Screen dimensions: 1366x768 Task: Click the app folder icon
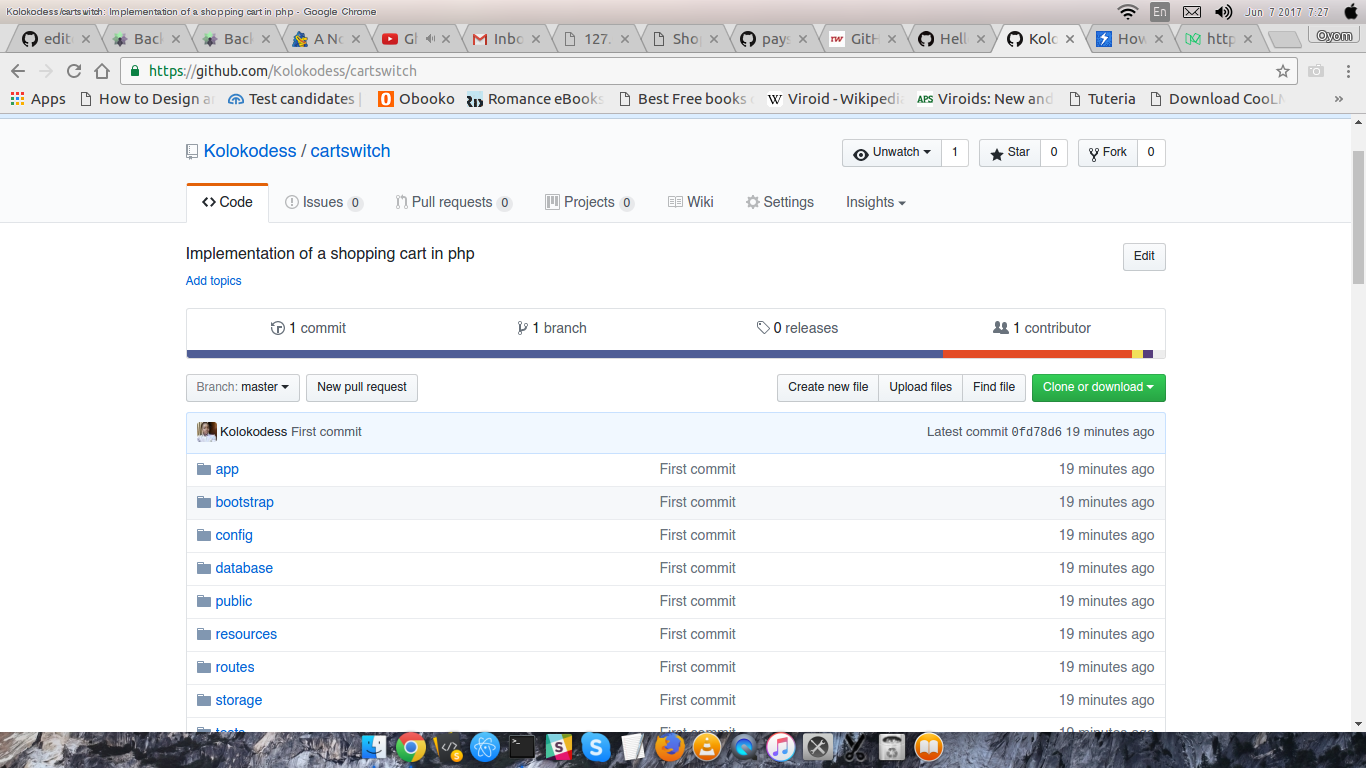pos(204,469)
